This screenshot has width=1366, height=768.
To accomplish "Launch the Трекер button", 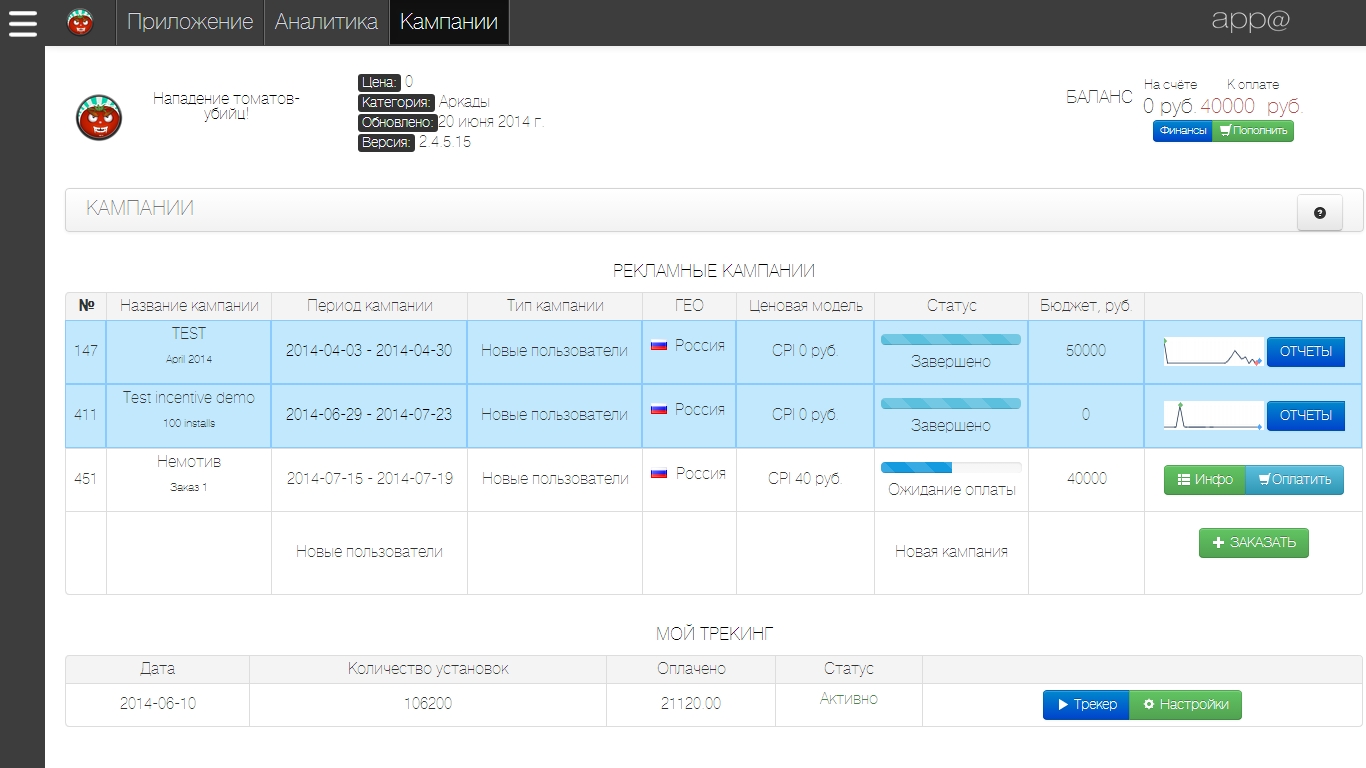I will [x=1086, y=704].
